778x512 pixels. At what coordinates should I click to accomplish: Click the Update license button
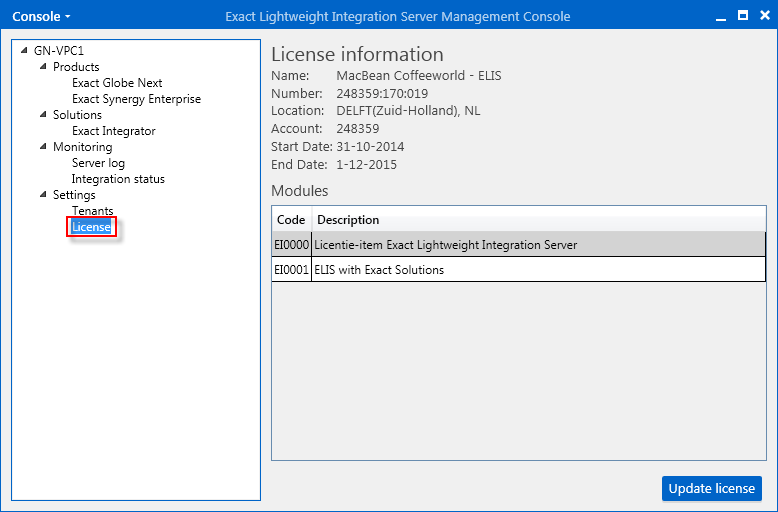[x=712, y=489]
